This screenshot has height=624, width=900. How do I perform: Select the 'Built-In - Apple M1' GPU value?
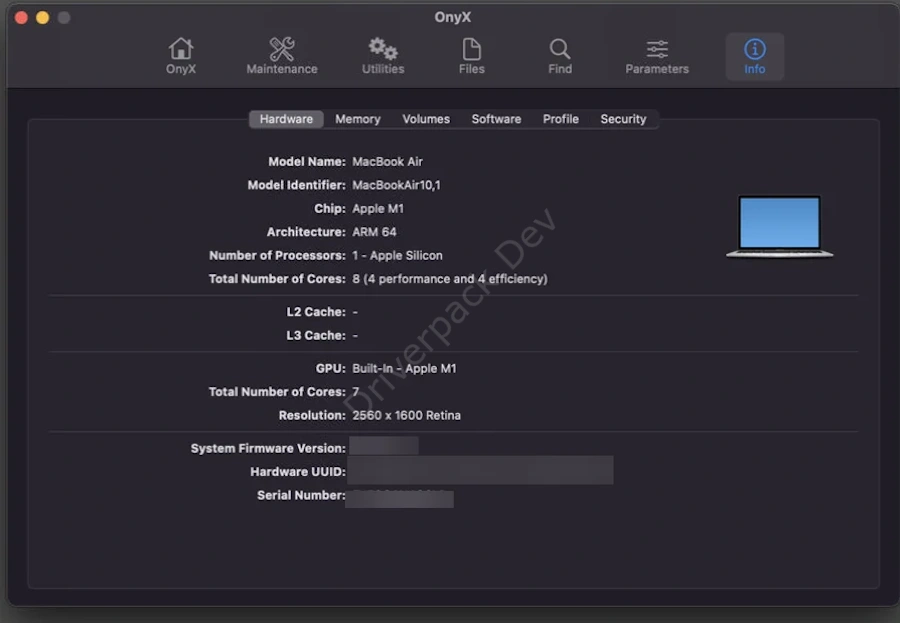(404, 369)
